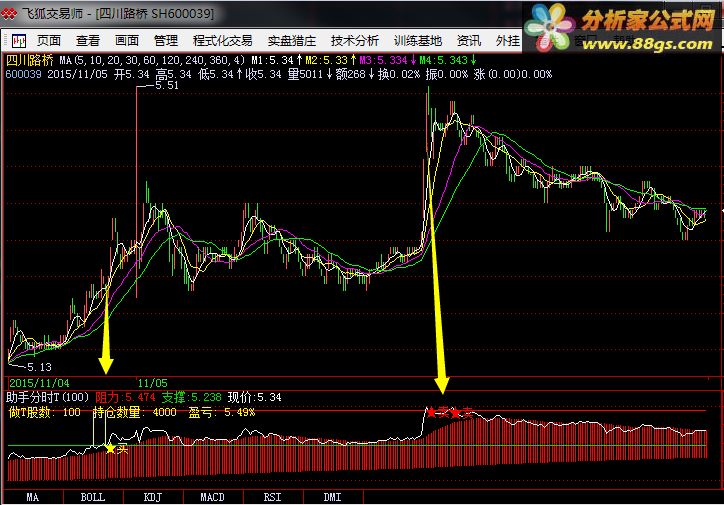Open the 程式化交易 menu
This screenshot has width=724, height=505.
coord(223,41)
